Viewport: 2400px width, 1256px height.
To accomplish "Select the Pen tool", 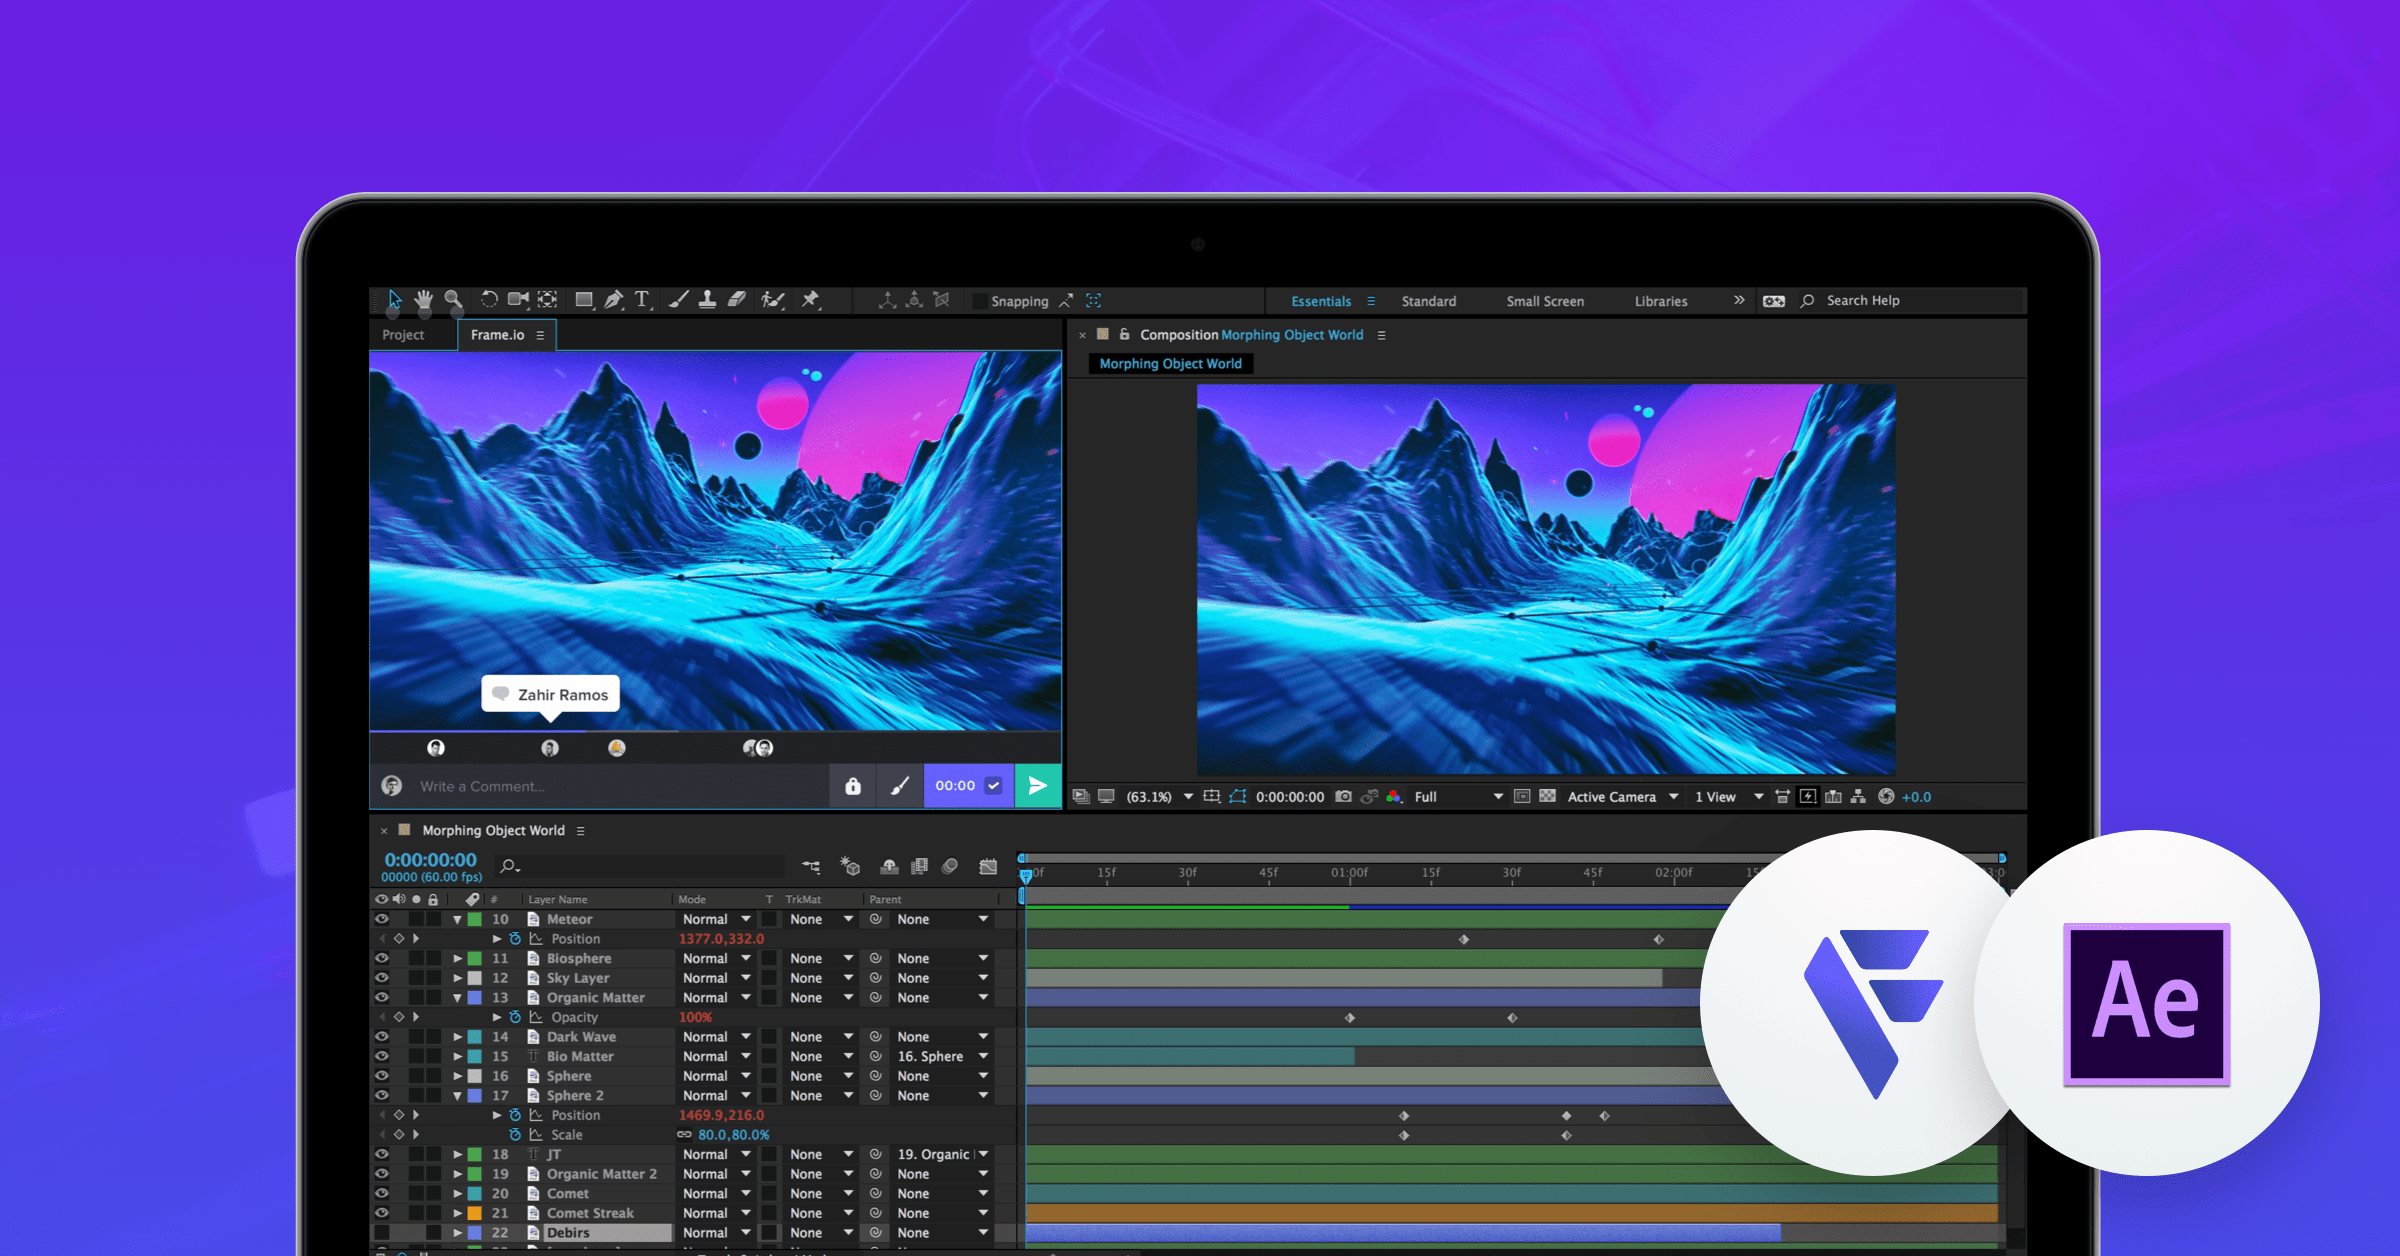I will click(x=613, y=300).
